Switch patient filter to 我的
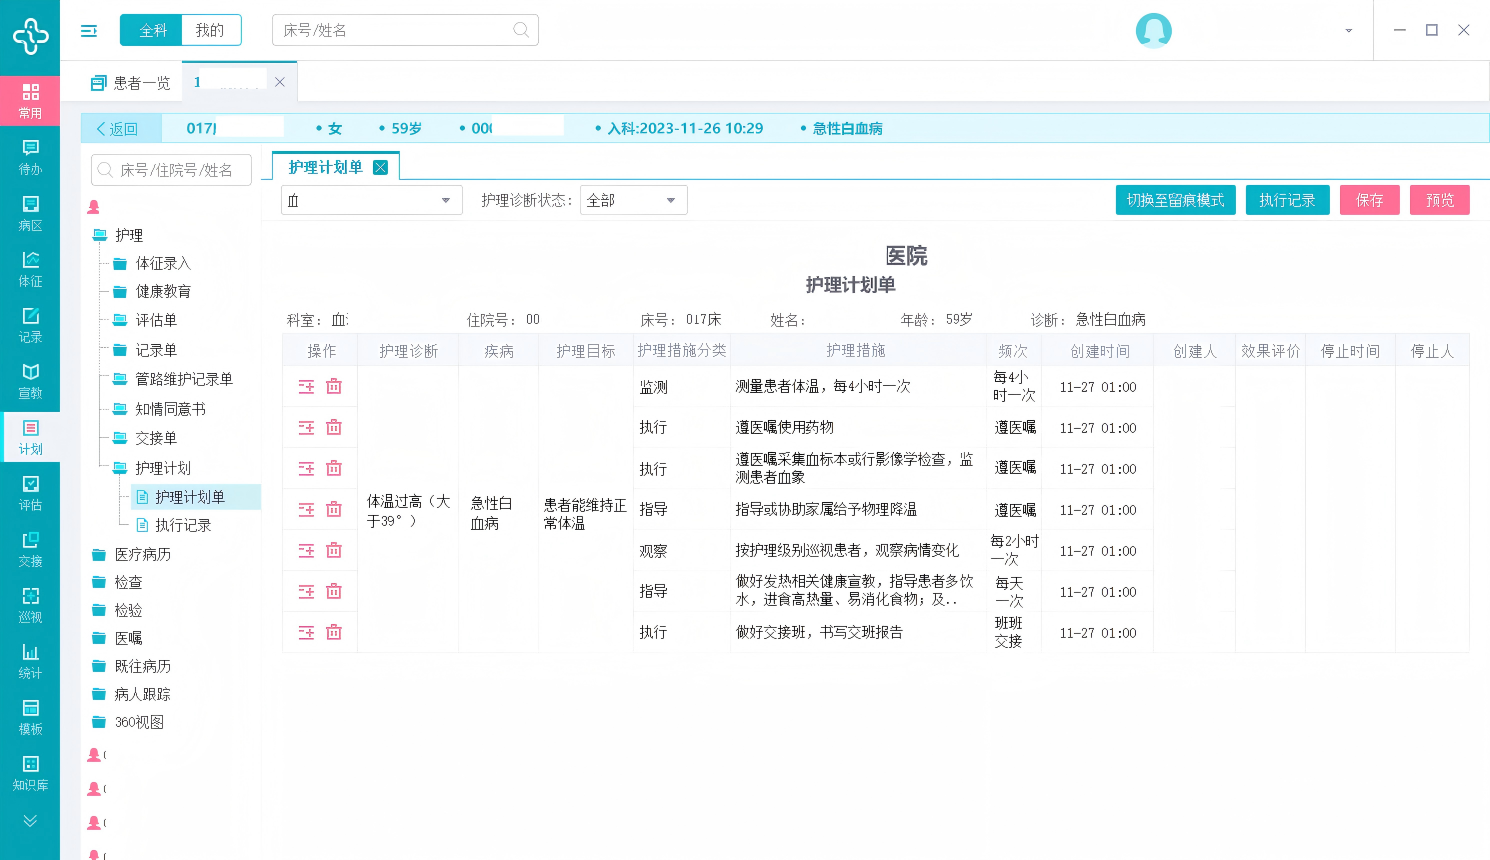Screen dimensions: 1490x860 coord(210,31)
